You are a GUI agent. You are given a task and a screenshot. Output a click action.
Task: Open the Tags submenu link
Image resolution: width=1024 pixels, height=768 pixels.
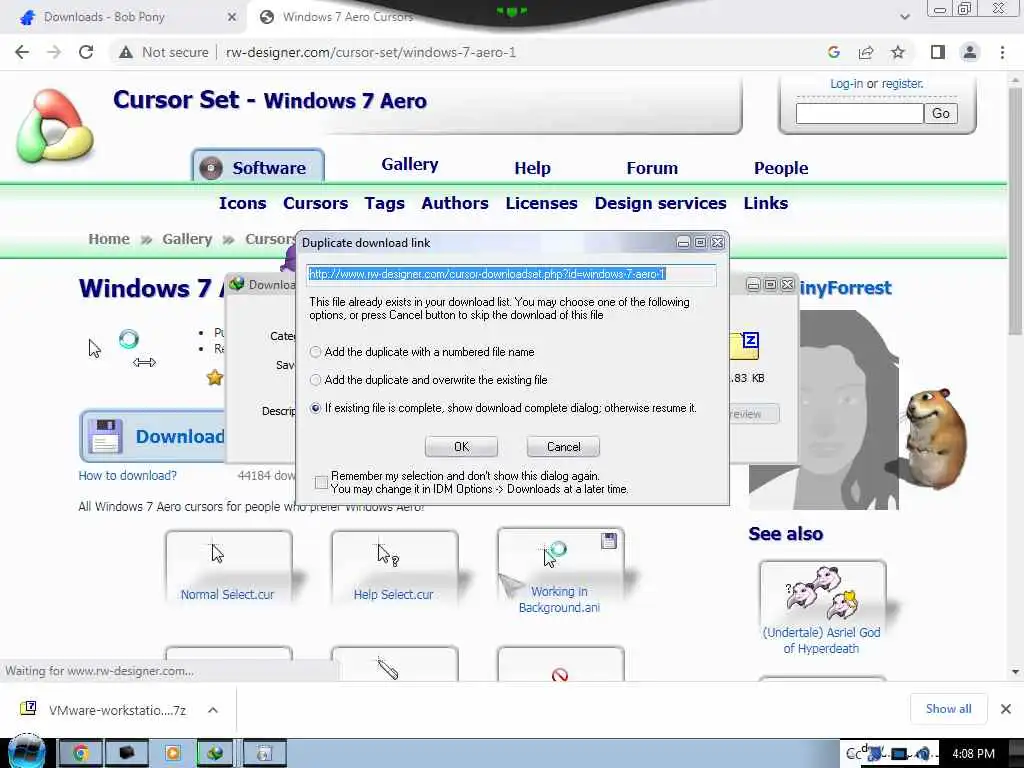(385, 203)
